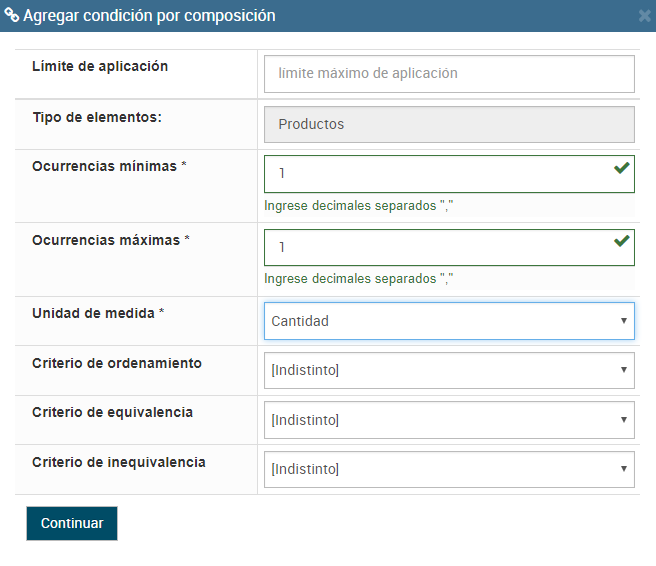Screen dimensions: 656x566
Task: Click the Límite de aplicación input field
Action: tap(449, 73)
